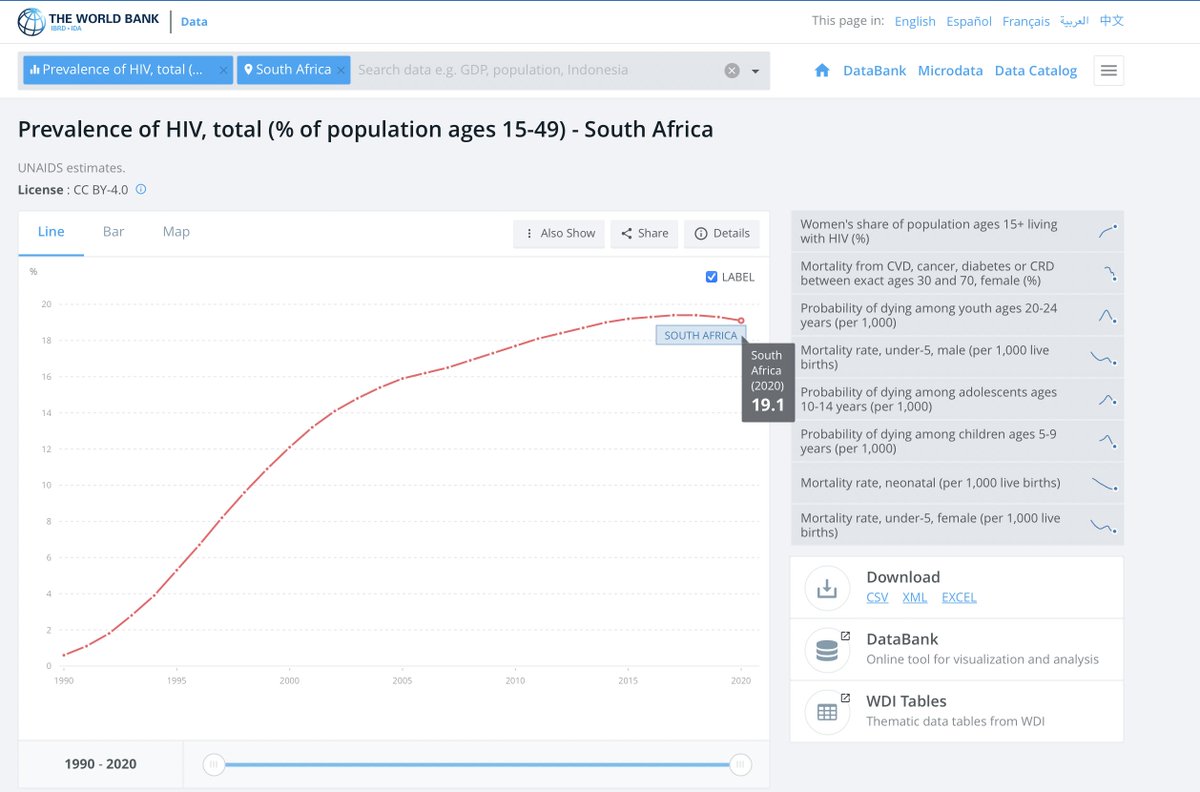Download data as CSV
This screenshot has height=792, width=1200.
point(876,597)
